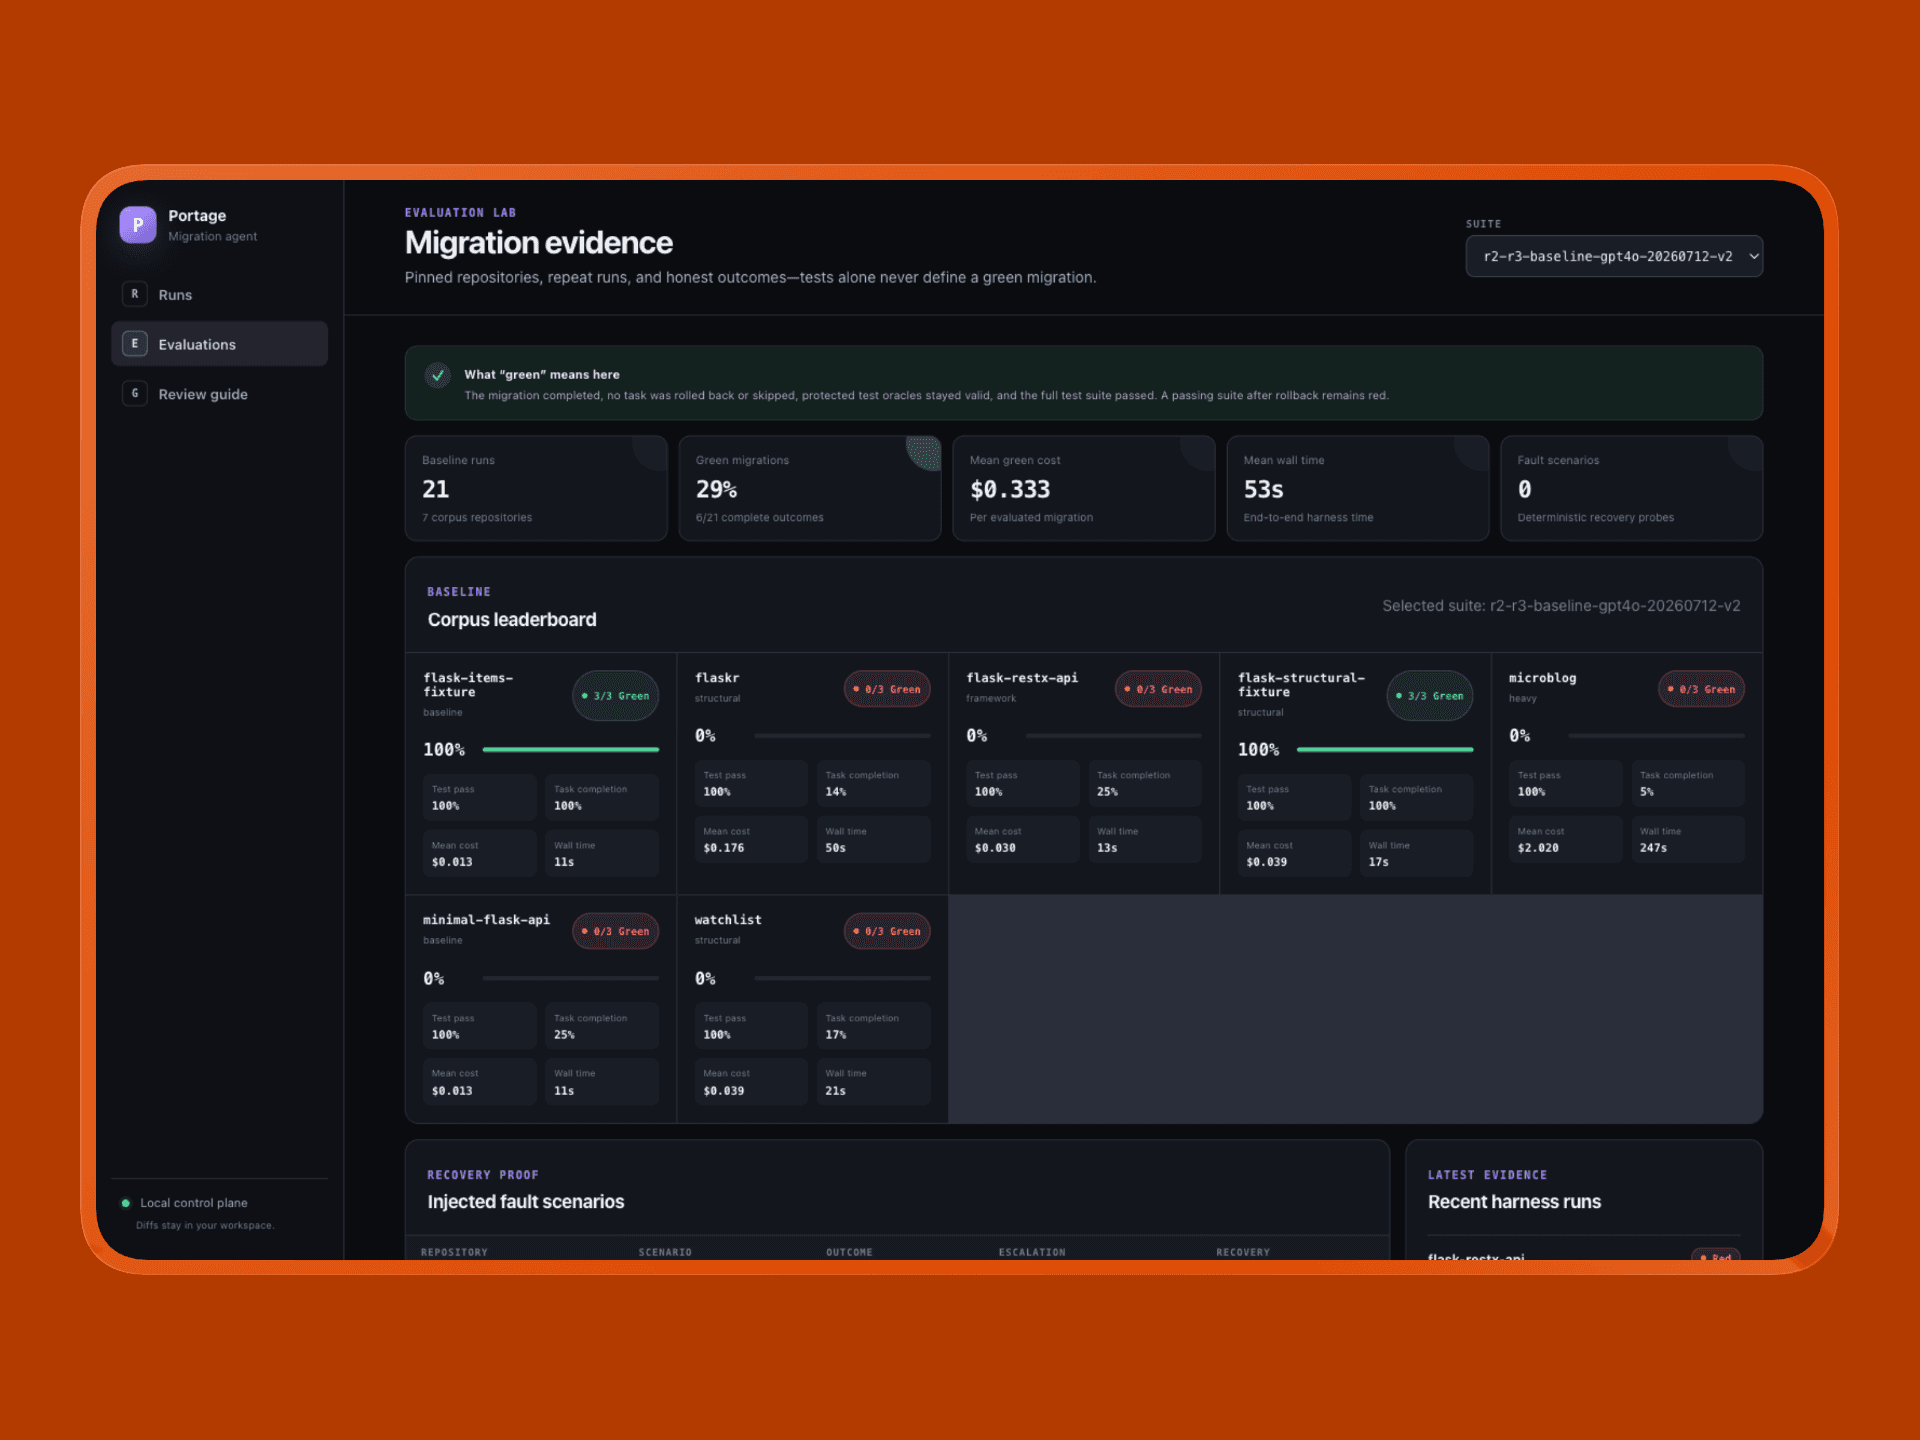Click microblog wall time 247s
This screenshot has width=1920, height=1440.
click(1688, 839)
